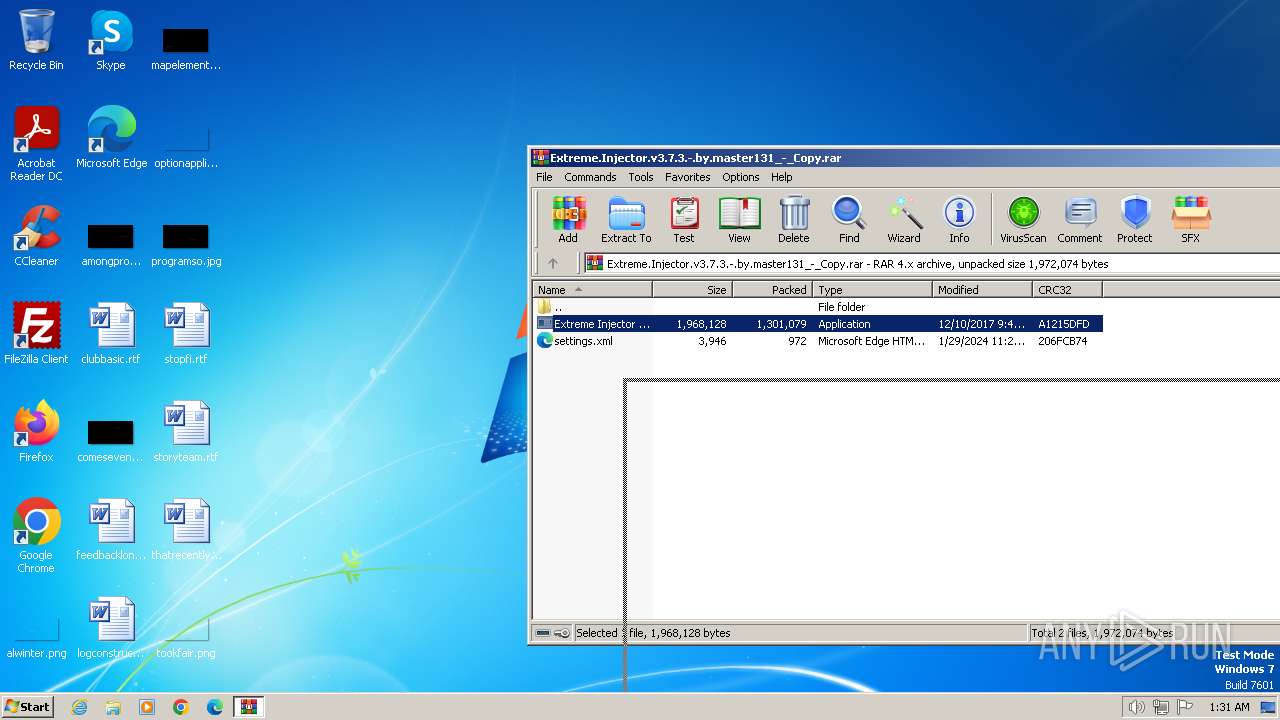Click the system clock 1:31 AM

pos(1229,707)
